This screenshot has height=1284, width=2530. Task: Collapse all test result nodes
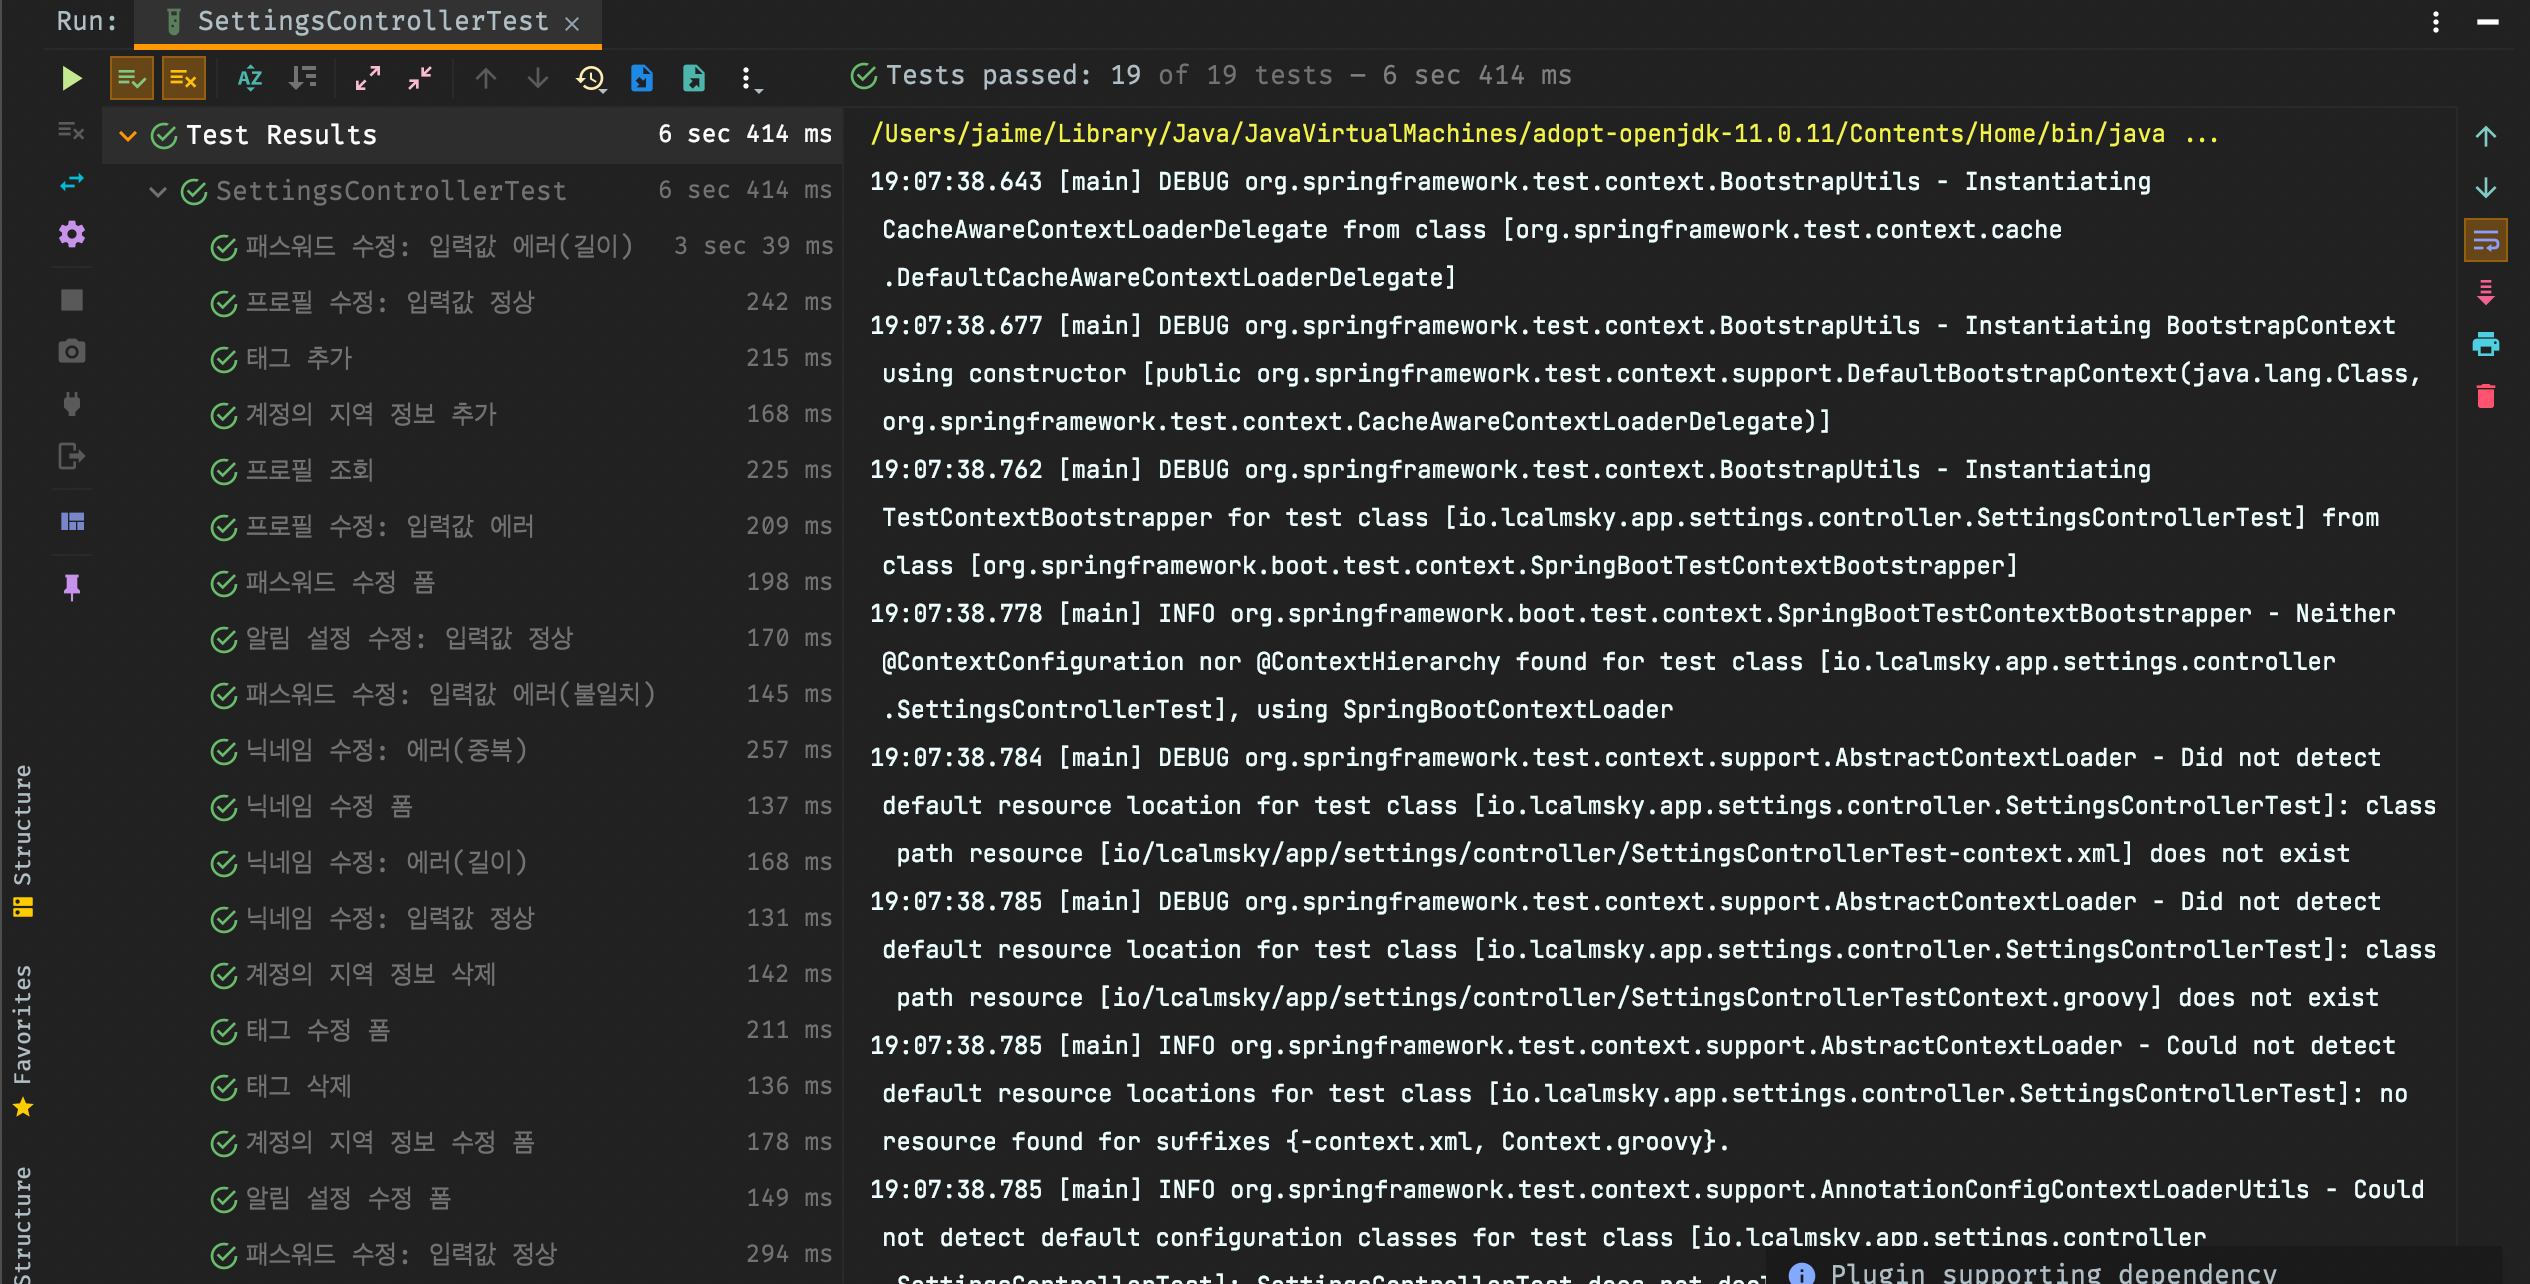pyautogui.click(x=420, y=78)
